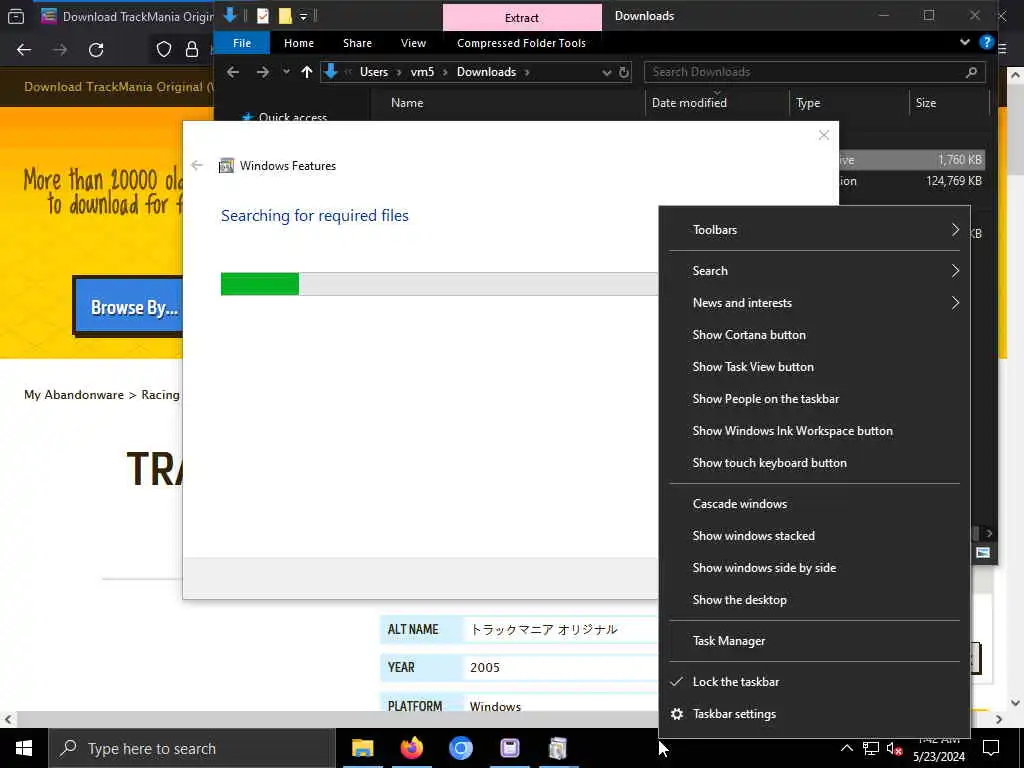Open Share tab in Explorer ribbon

pyautogui.click(x=357, y=43)
